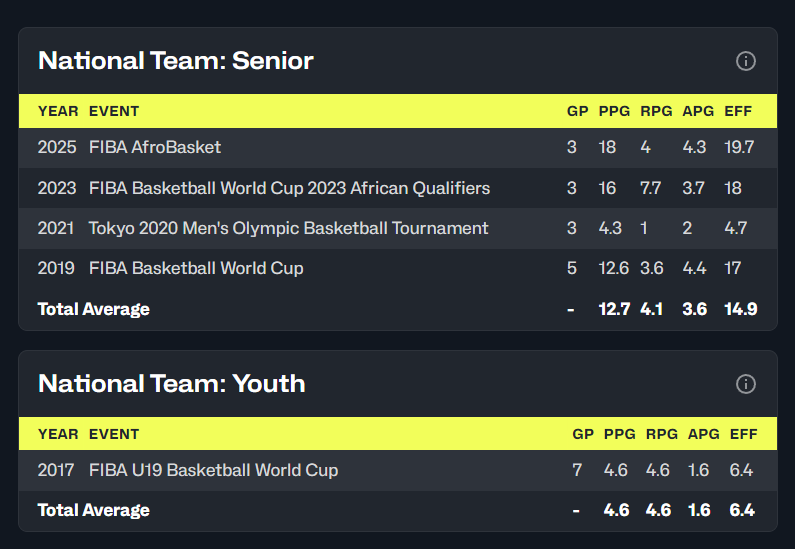
Task: Click the EFF column header in Senior table
Action: (x=738, y=111)
